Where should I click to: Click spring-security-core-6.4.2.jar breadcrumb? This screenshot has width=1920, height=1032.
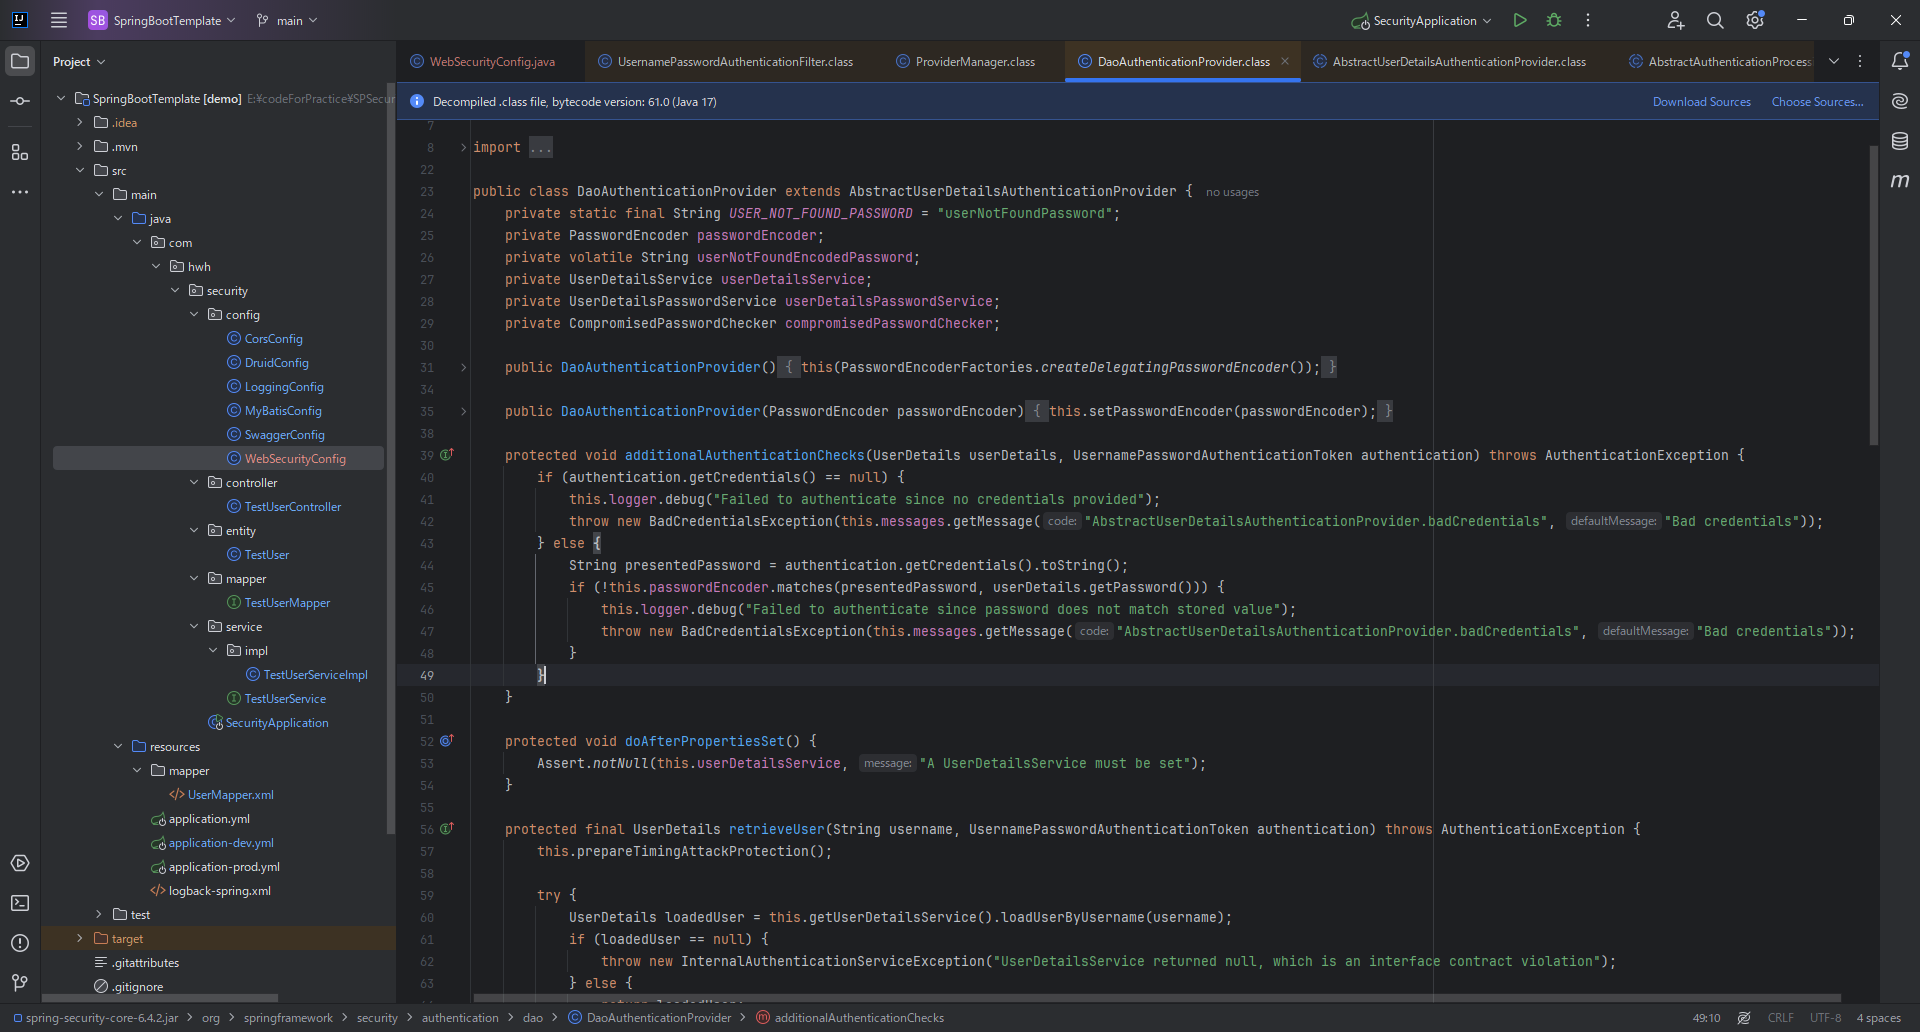pyautogui.click(x=95, y=1018)
